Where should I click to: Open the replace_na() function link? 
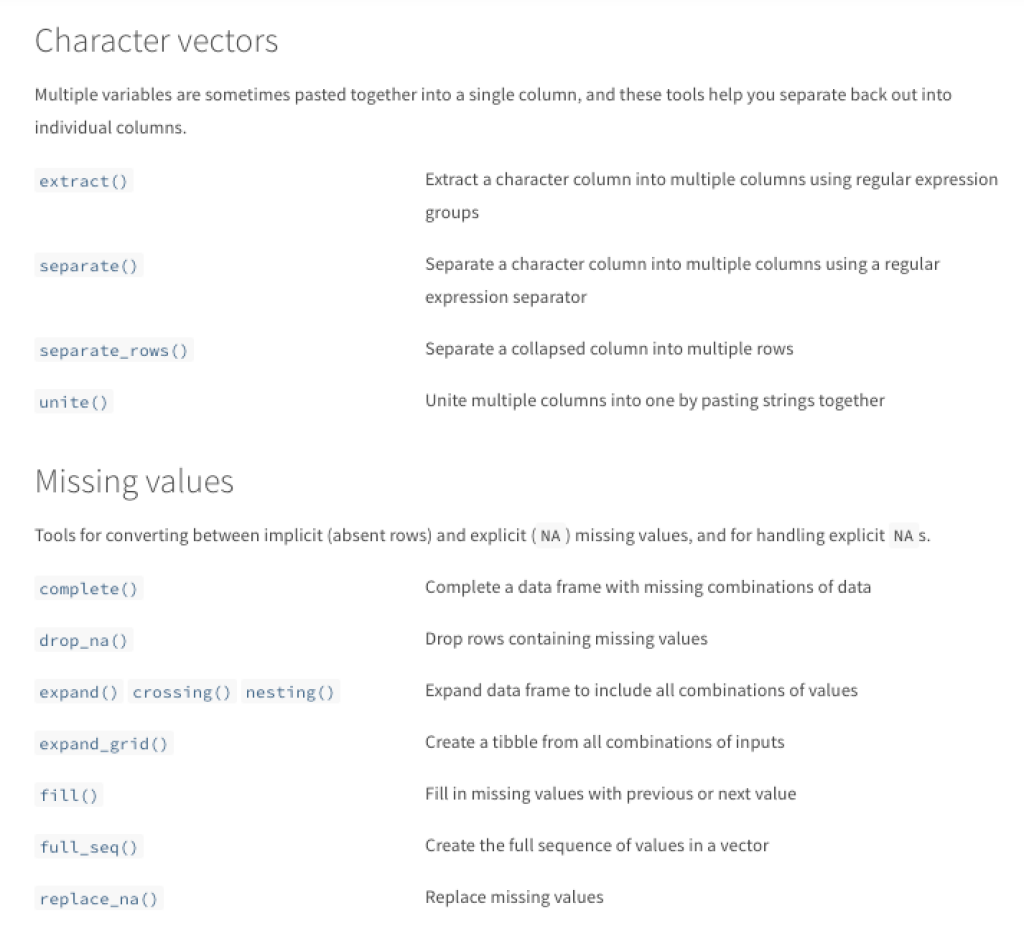tap(99, 899)
